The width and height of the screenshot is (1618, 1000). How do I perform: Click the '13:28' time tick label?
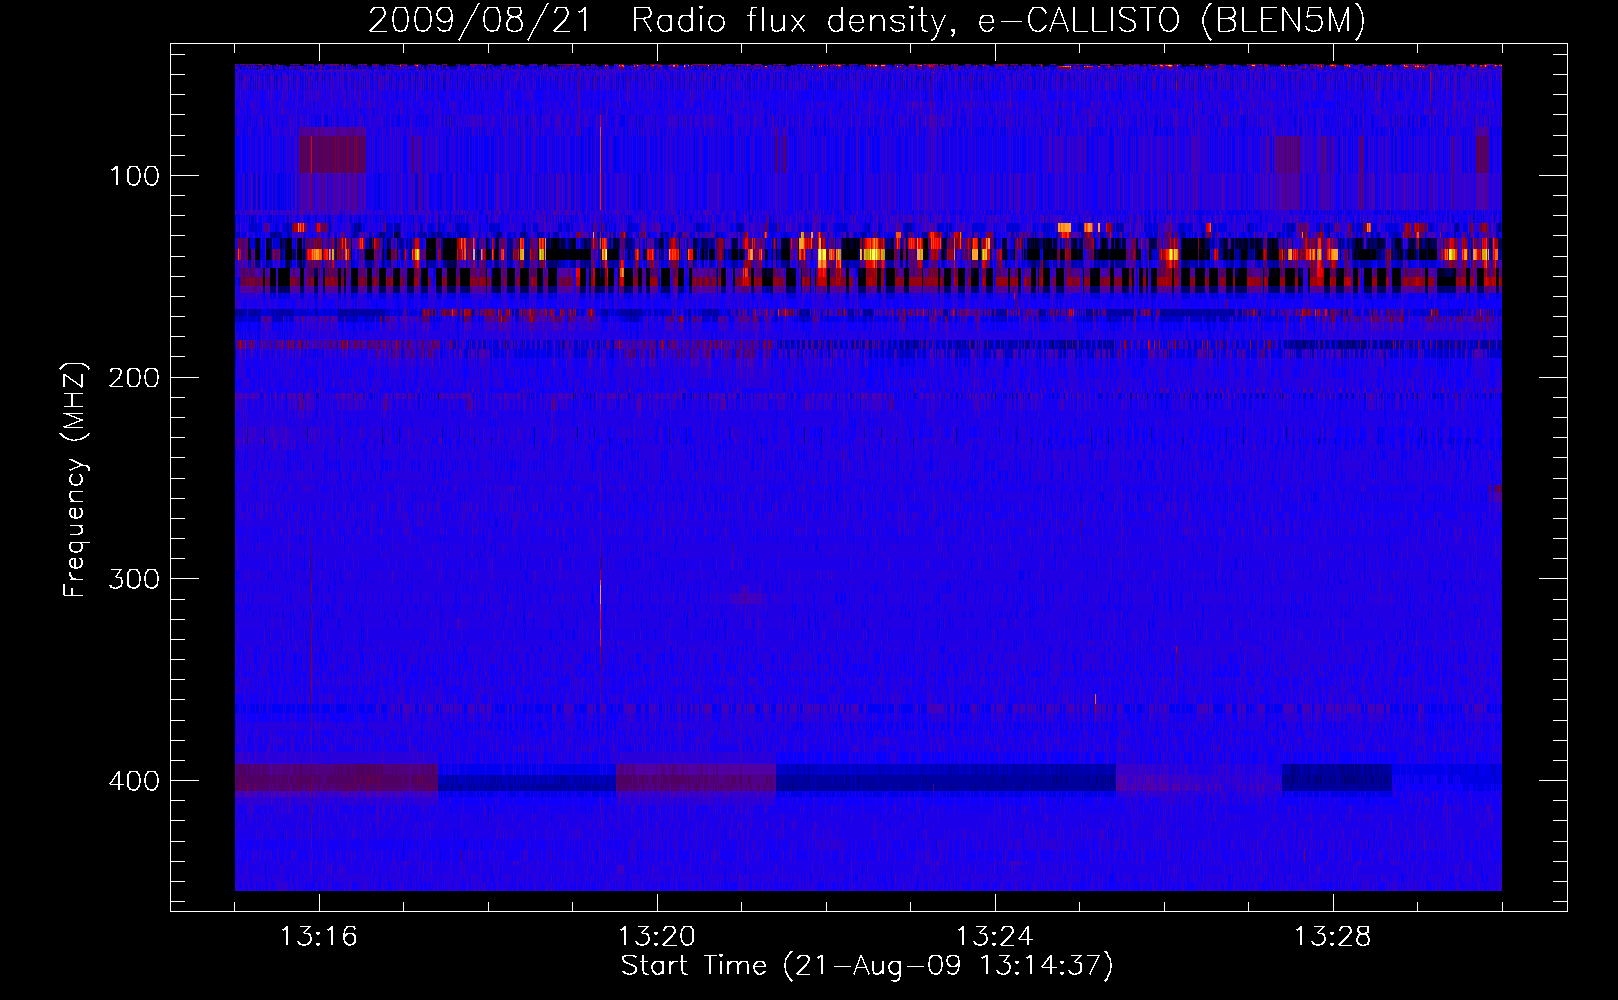point(1333,937)
